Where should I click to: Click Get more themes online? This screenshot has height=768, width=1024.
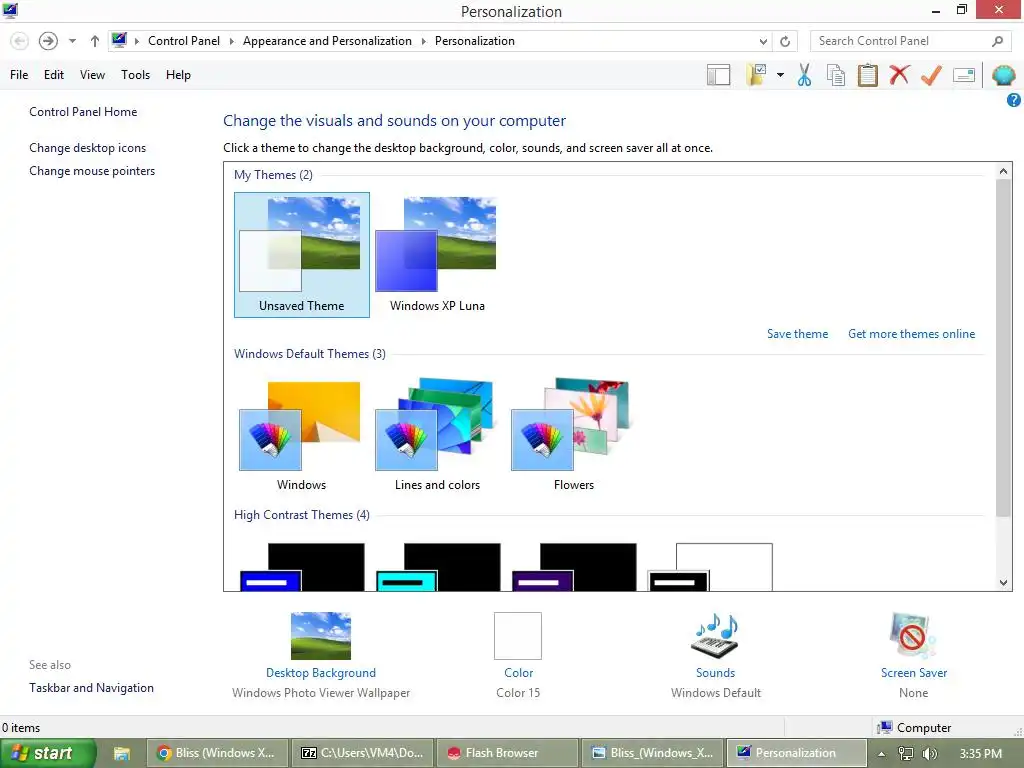tap(911, 334)
